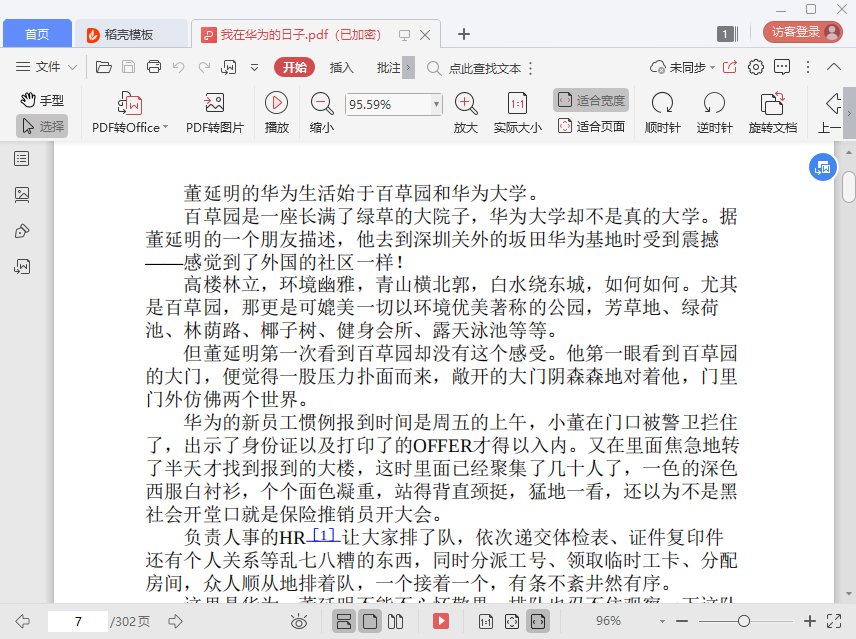This screenshot has width=856, height=639.
Task: Toggle 适合页面 fit page
Action: point(591,127)
